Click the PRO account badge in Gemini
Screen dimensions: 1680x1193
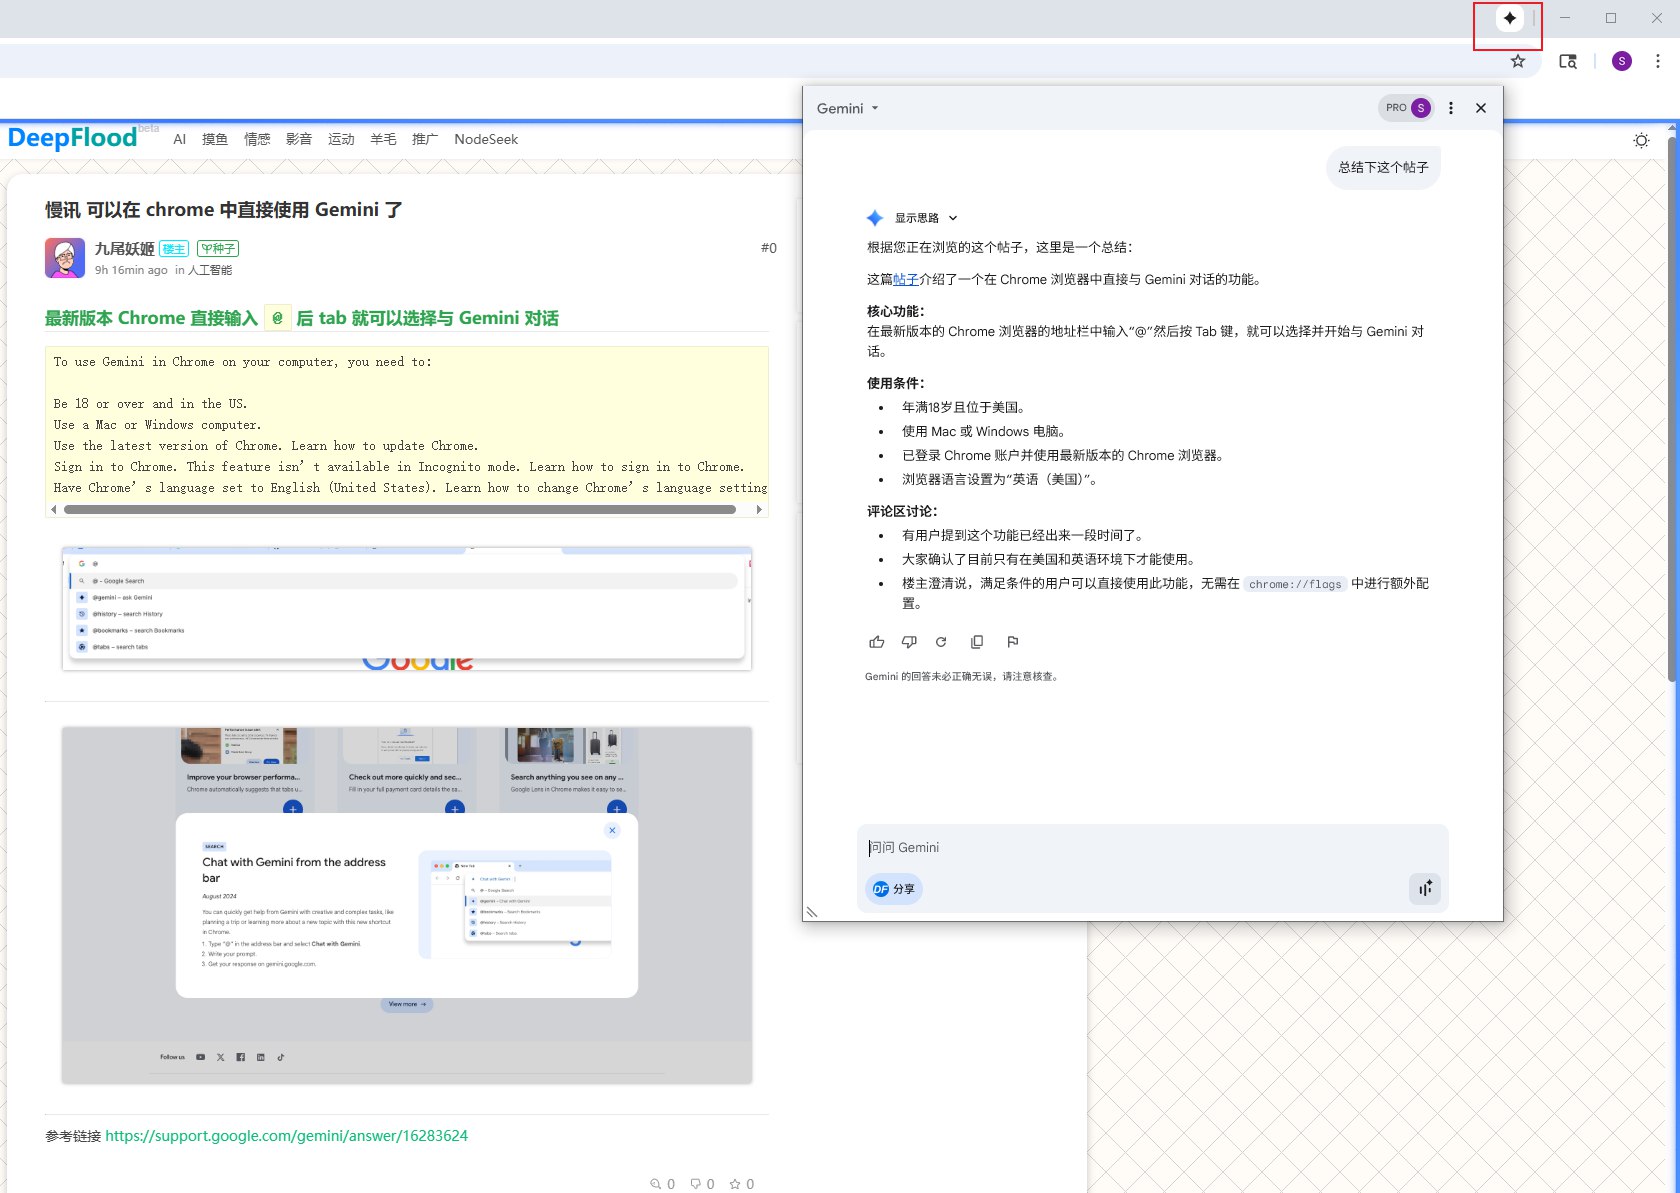tap(1405, 108)
